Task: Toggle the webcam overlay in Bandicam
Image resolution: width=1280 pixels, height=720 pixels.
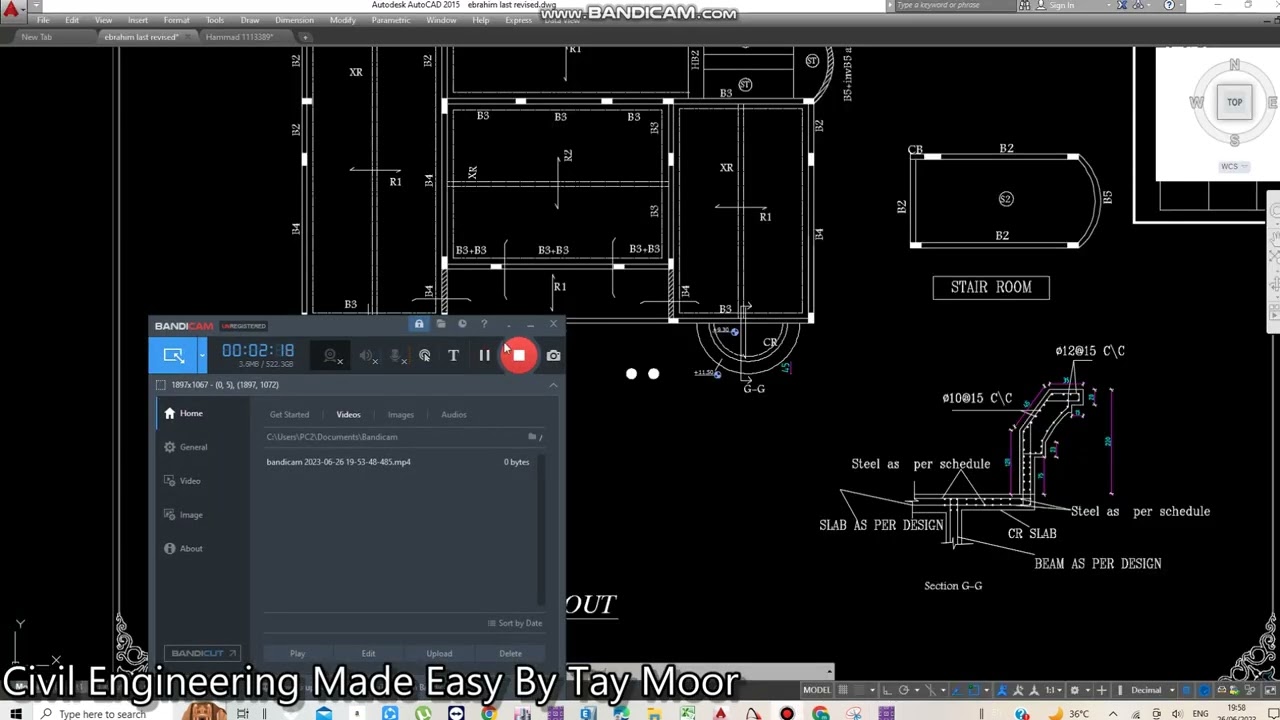Action: [x=332, y=355]
